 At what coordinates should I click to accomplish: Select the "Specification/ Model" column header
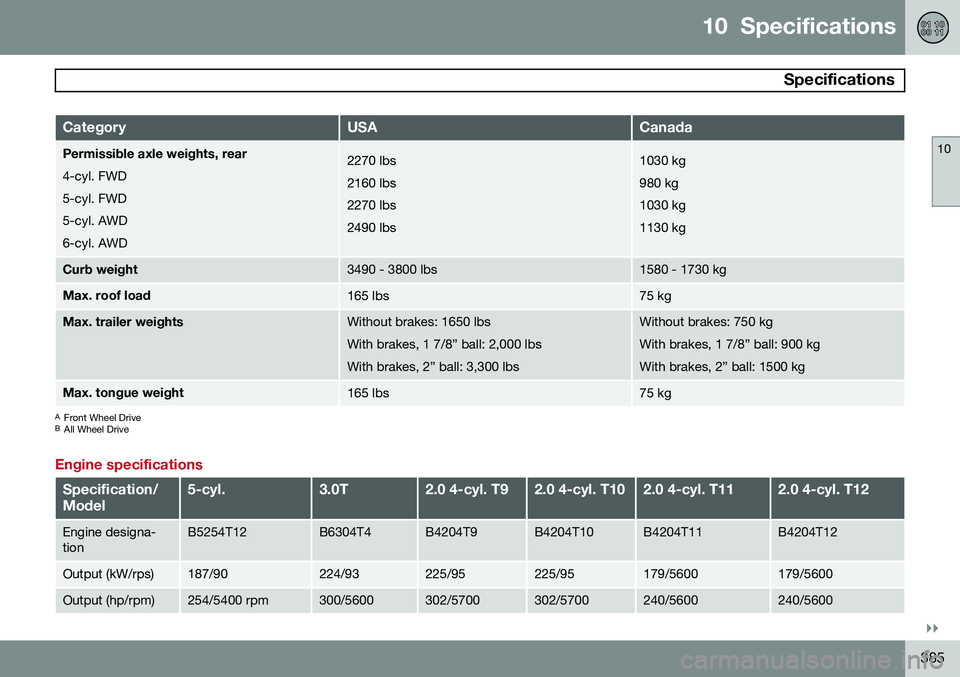tap(118, 498)
